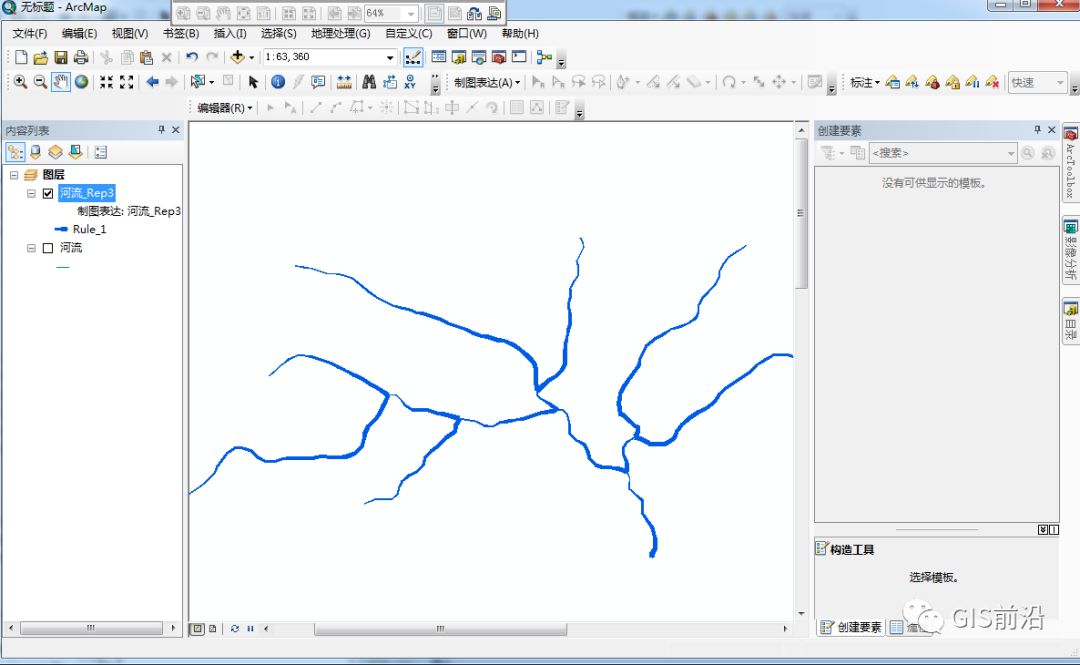Open the template search dropdown arrow
The image size is (1080, 665).
pos(1010,153)
